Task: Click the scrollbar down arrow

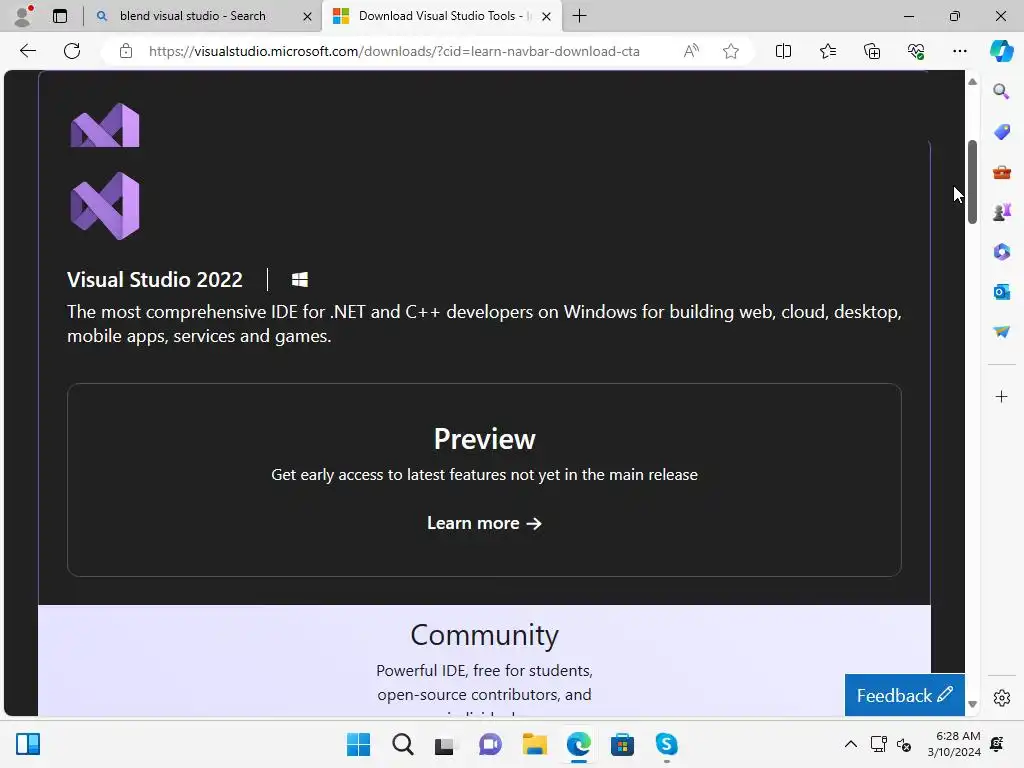Action: 972,704
